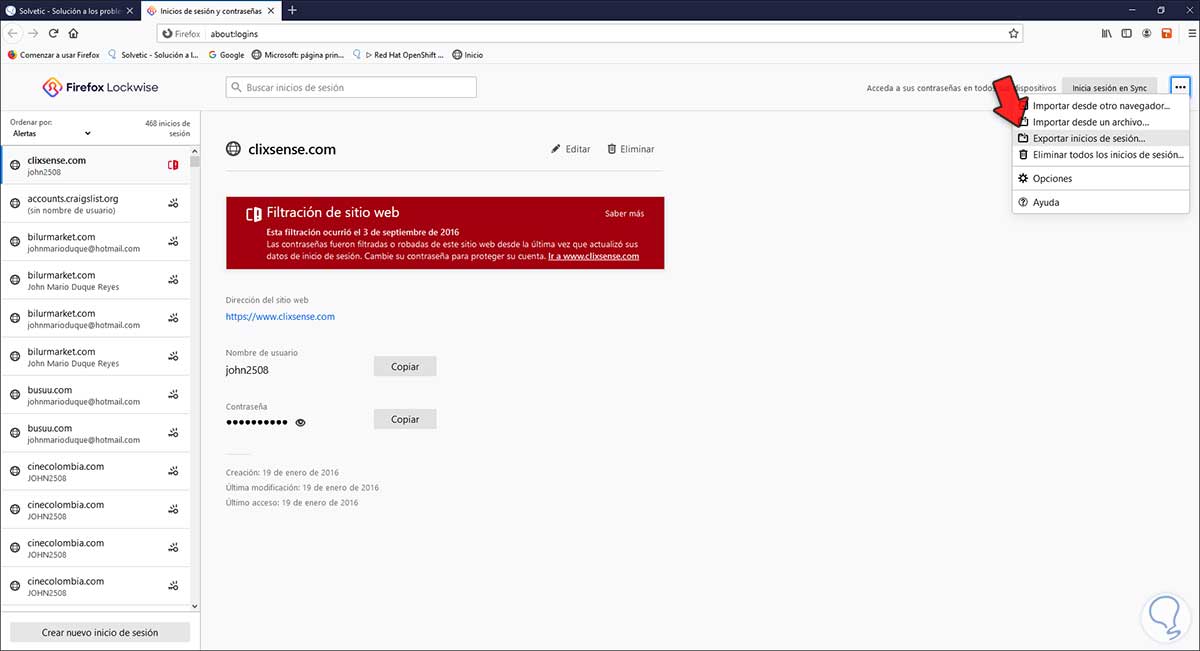Open the Firefox account icon
The image size is (1200, 651).
[1147, 33]
